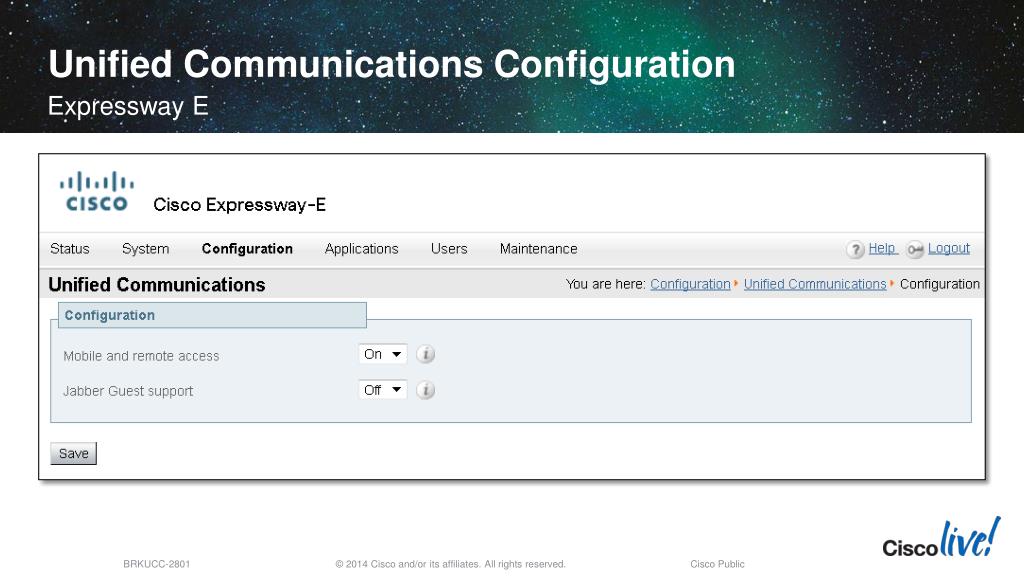
Task: Click the current Configuration breadcrumb text
Action: [x=940, y=284]
